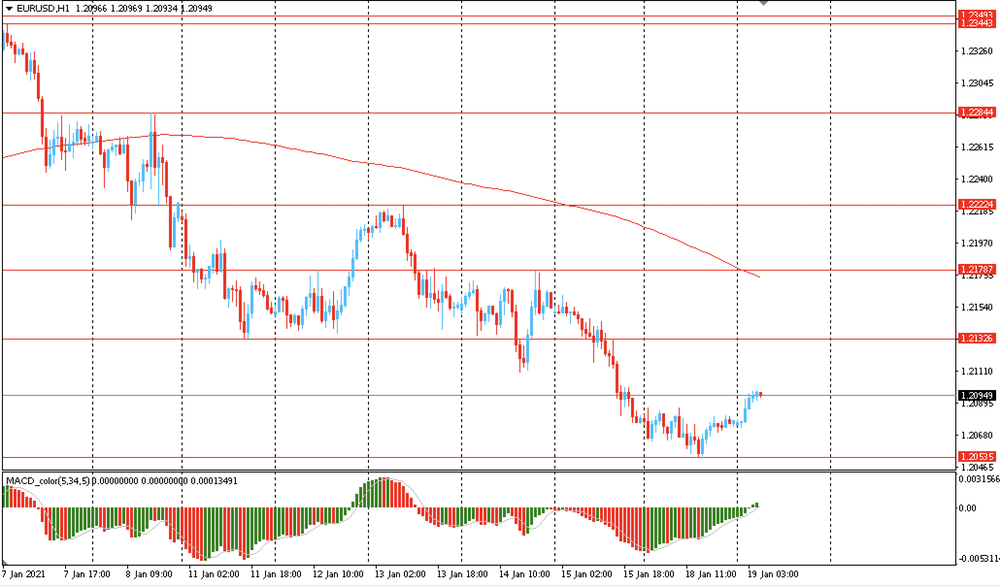
Task: Click the 8 Jan 09:00 time label
Action: pos(149,574)
